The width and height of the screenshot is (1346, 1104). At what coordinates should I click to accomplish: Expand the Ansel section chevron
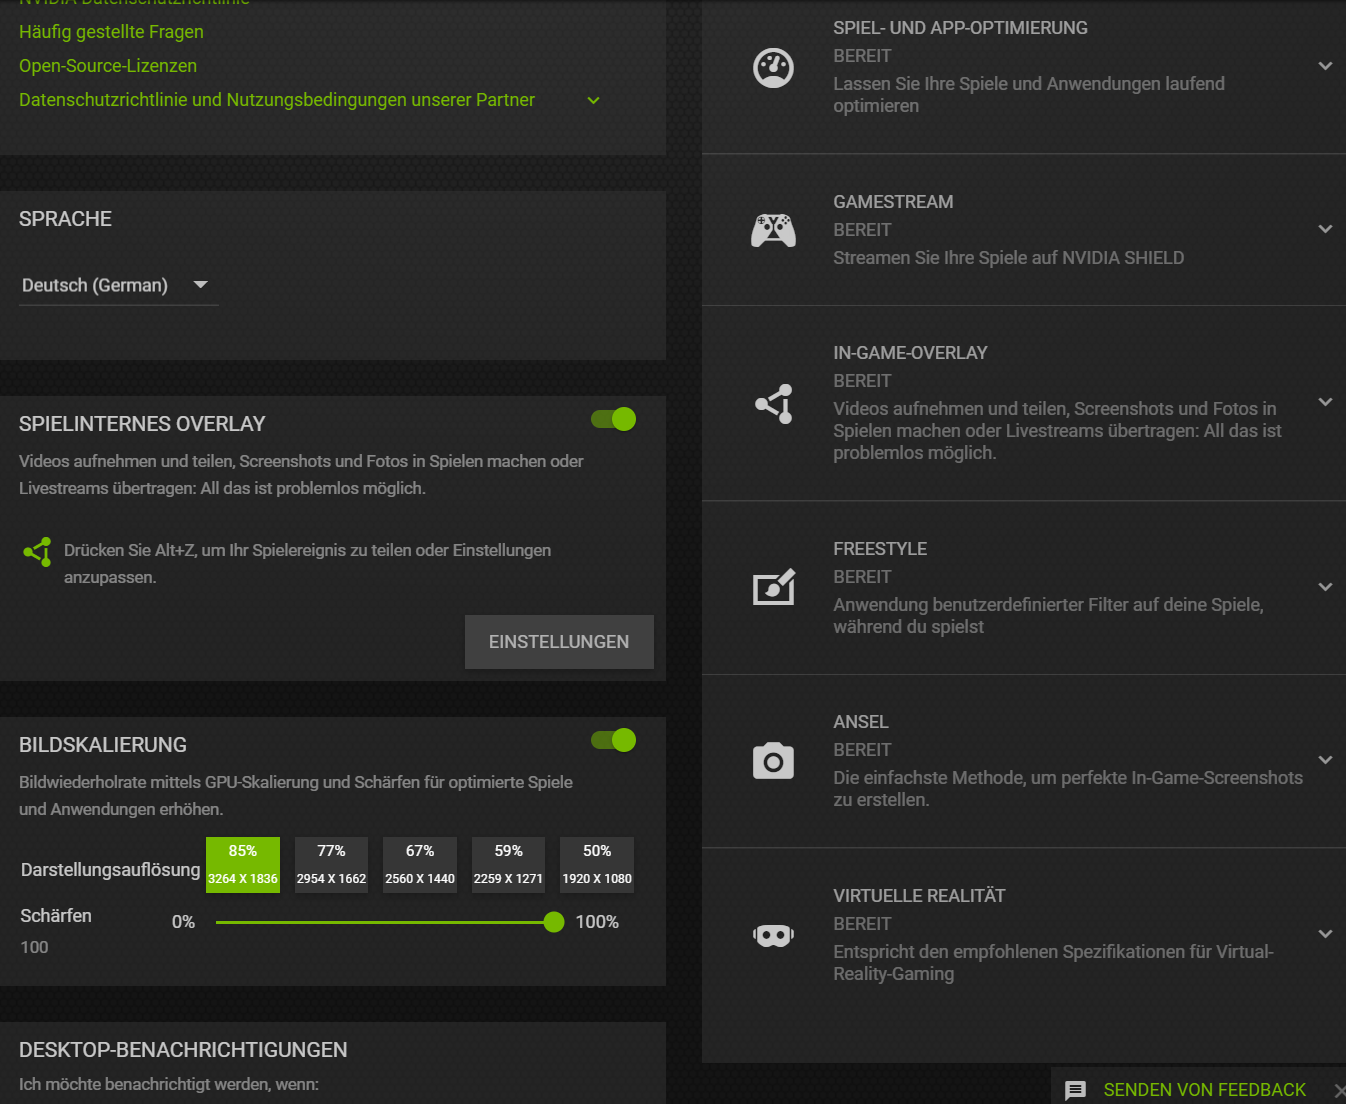(x=1325, y=760)
